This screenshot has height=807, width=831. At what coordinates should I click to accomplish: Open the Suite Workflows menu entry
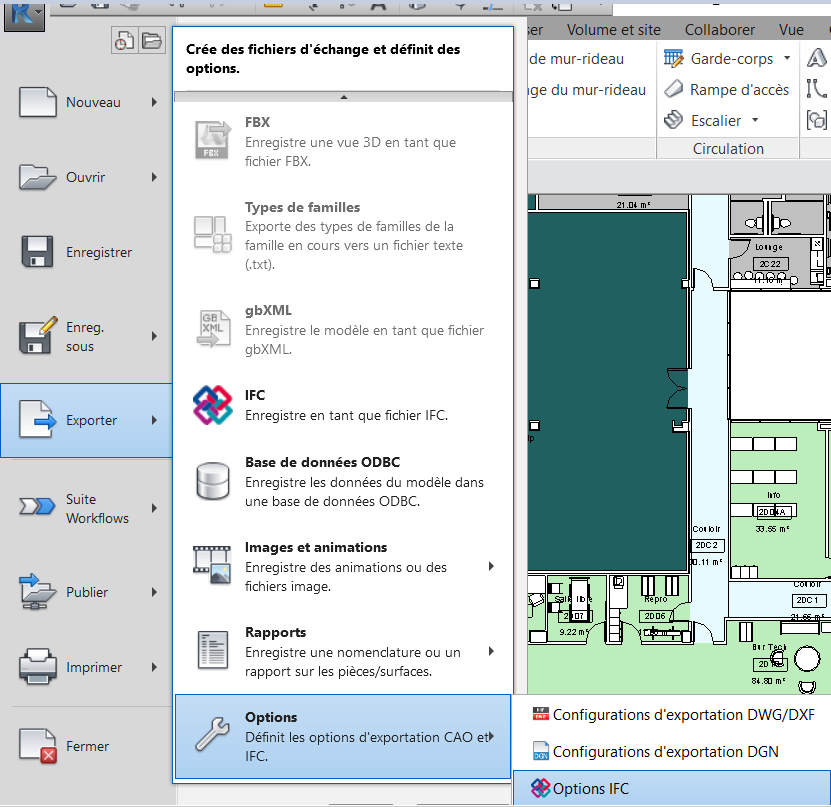tap(85, 508)
